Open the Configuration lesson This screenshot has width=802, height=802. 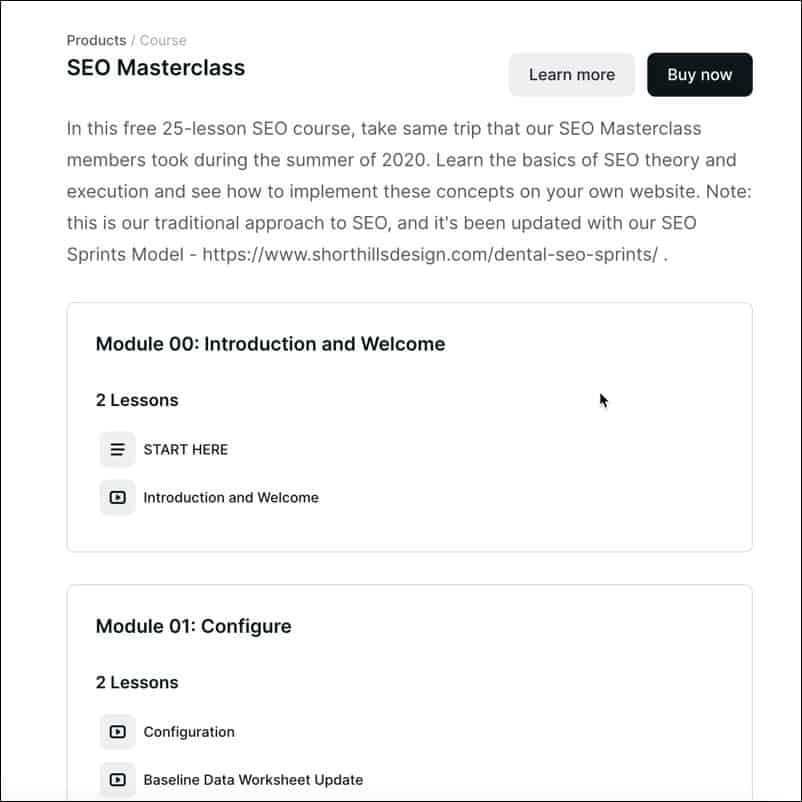coord(189,732)
